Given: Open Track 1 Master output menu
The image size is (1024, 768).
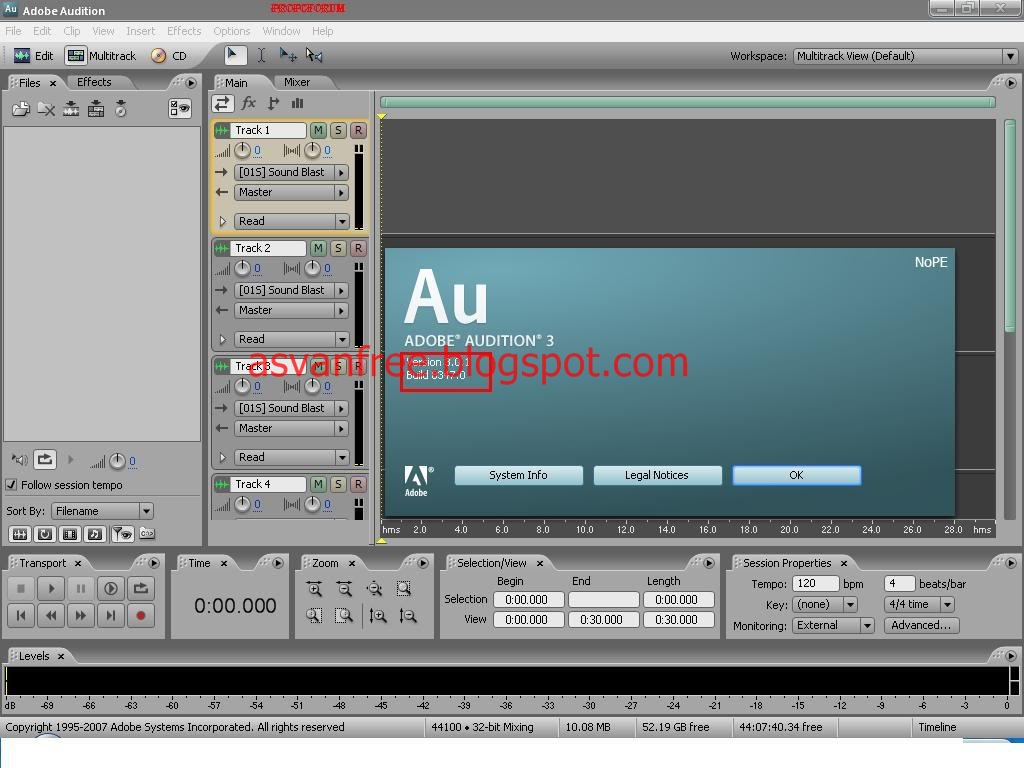Looking at the screenshot, I should [291, 193].
